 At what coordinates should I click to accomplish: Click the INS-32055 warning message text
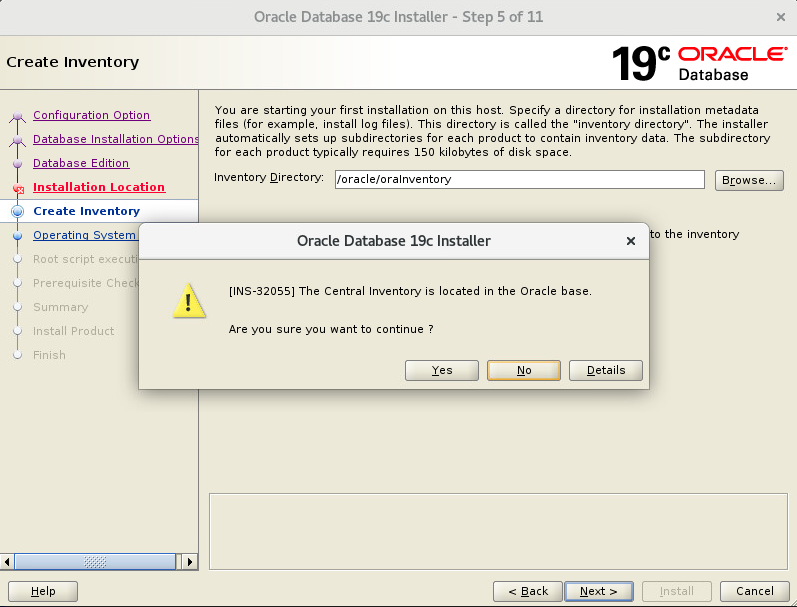click(410, 291)
